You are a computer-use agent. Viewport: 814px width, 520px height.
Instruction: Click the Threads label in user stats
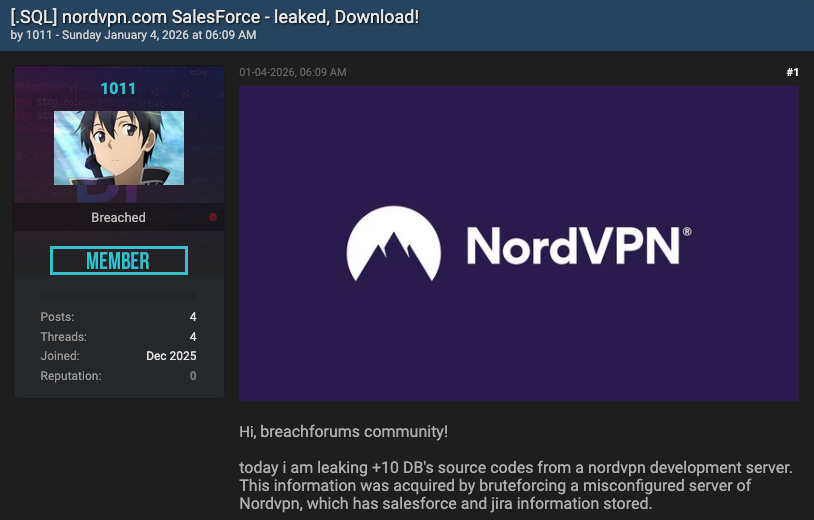(63, 337)
